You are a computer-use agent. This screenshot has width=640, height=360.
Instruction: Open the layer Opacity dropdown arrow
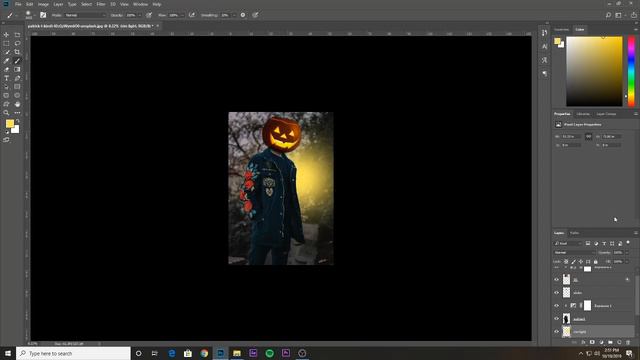click(x=627, y=252)
